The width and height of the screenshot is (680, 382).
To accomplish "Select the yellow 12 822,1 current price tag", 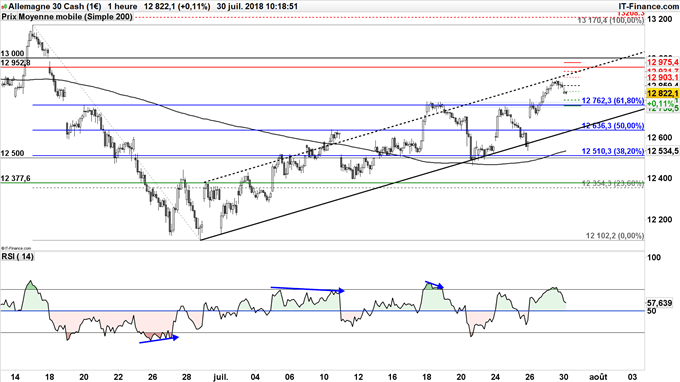I will (x=662, y=94).
